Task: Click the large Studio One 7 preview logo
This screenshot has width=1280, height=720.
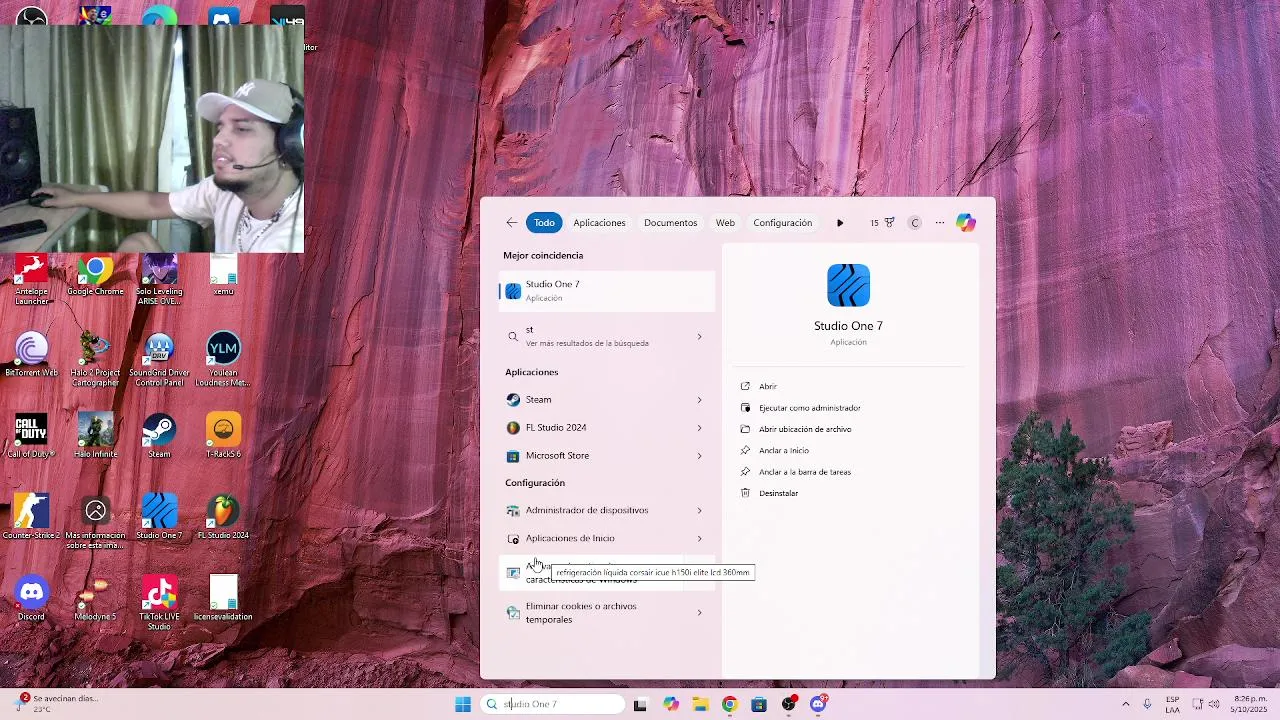Action: (x=848, y=285)
